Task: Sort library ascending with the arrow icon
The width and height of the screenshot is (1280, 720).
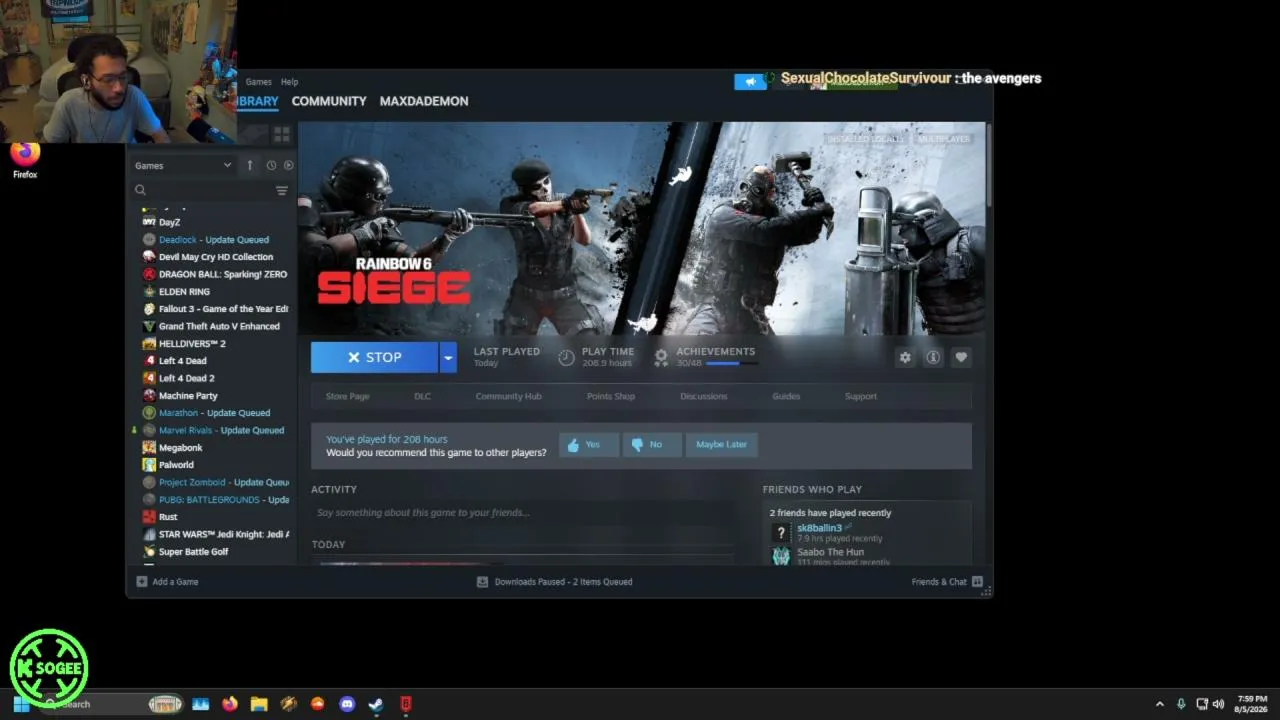Action: point(250,165)
